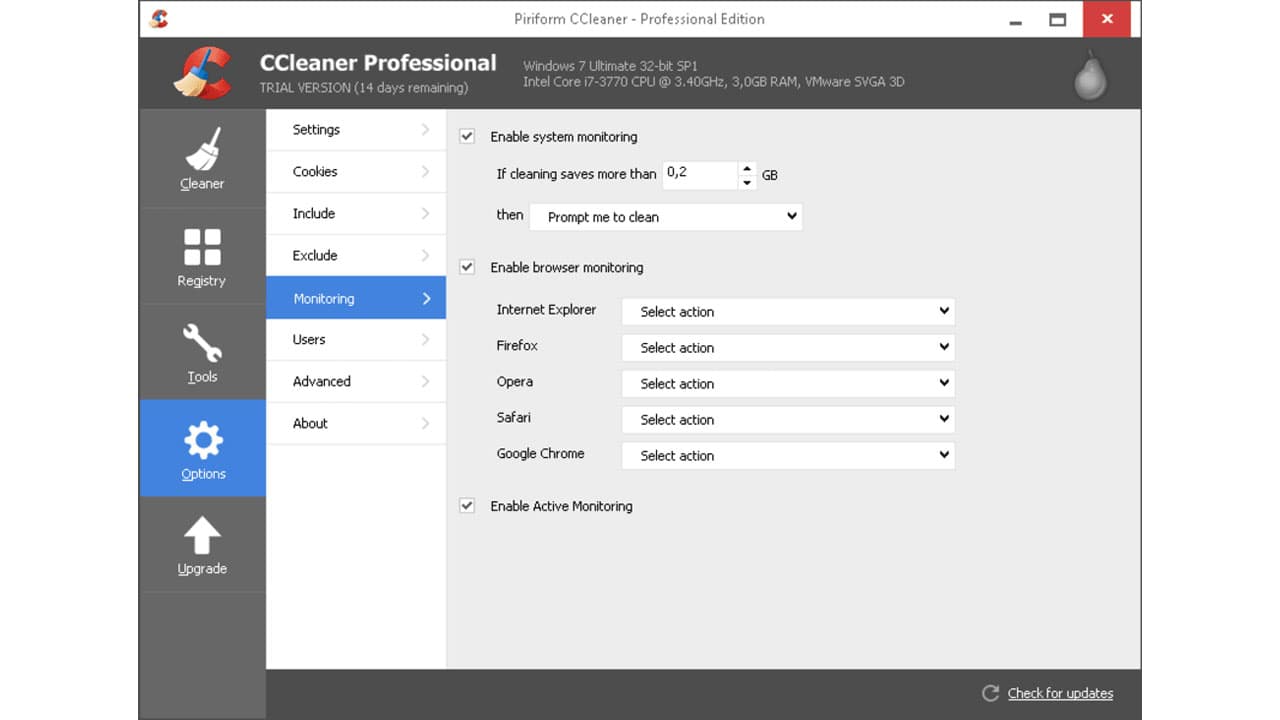Disable Enable system monitoring

(466, 136)
